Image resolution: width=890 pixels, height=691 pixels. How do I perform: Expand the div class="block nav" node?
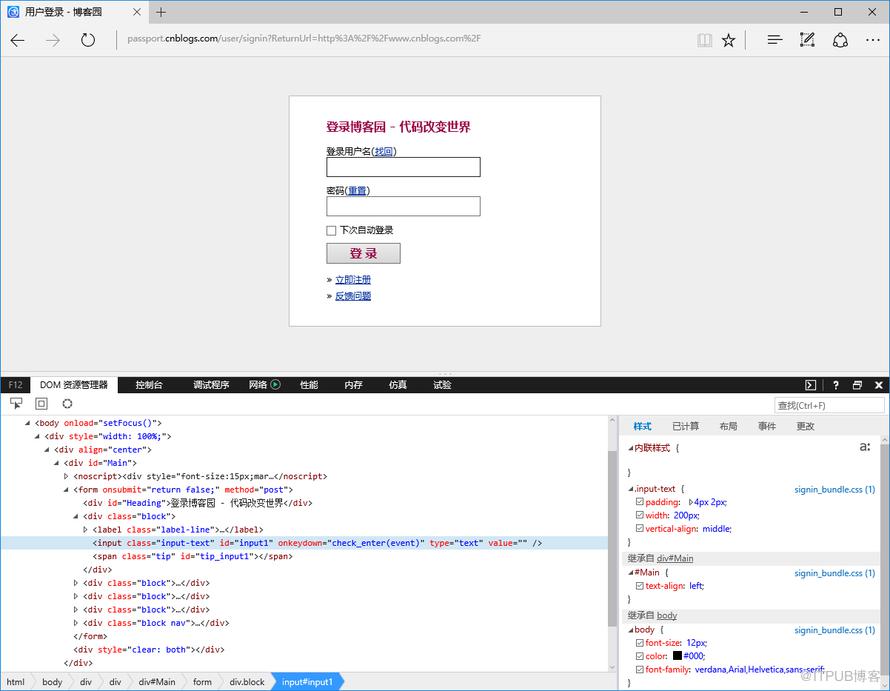[x=75, y=623]
